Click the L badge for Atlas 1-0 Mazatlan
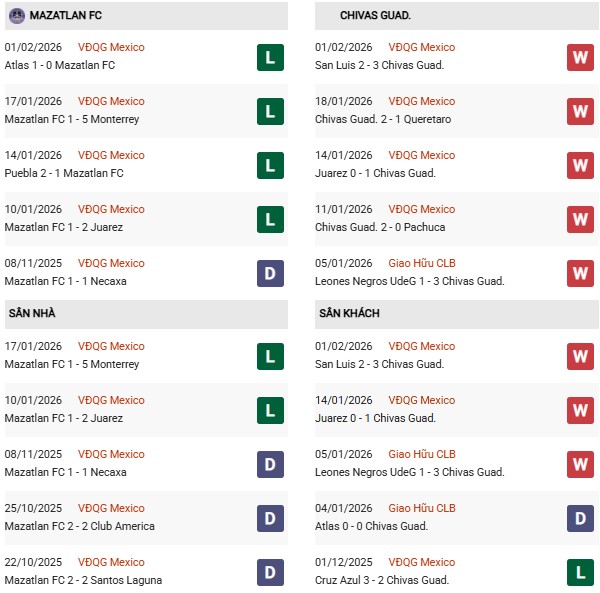Screen dimensions: 600x593 (x=270, y=57)
